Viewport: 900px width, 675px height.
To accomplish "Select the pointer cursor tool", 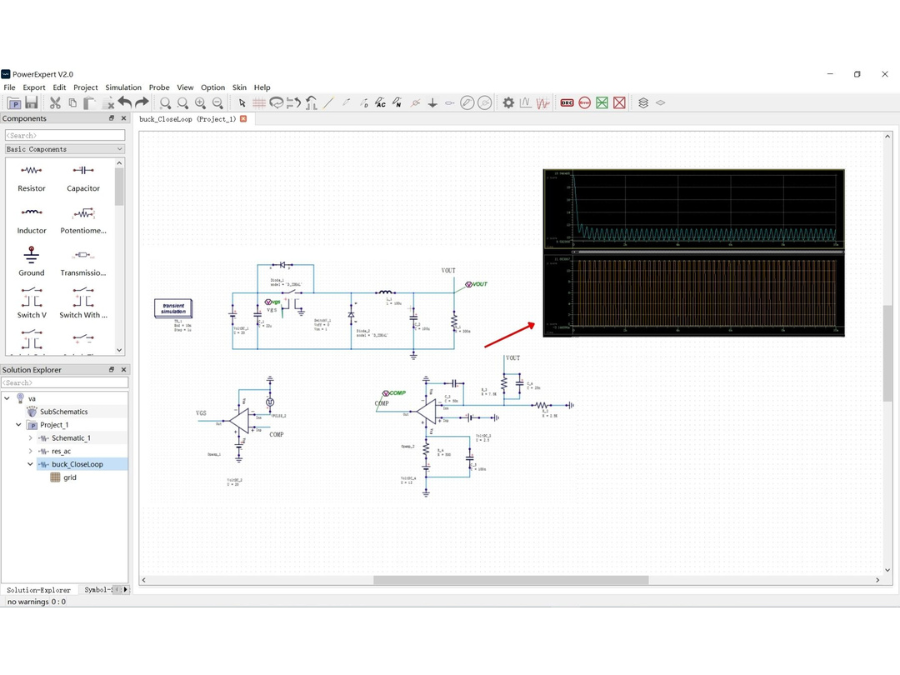I will pyautogui.click(x=242, y=103).
